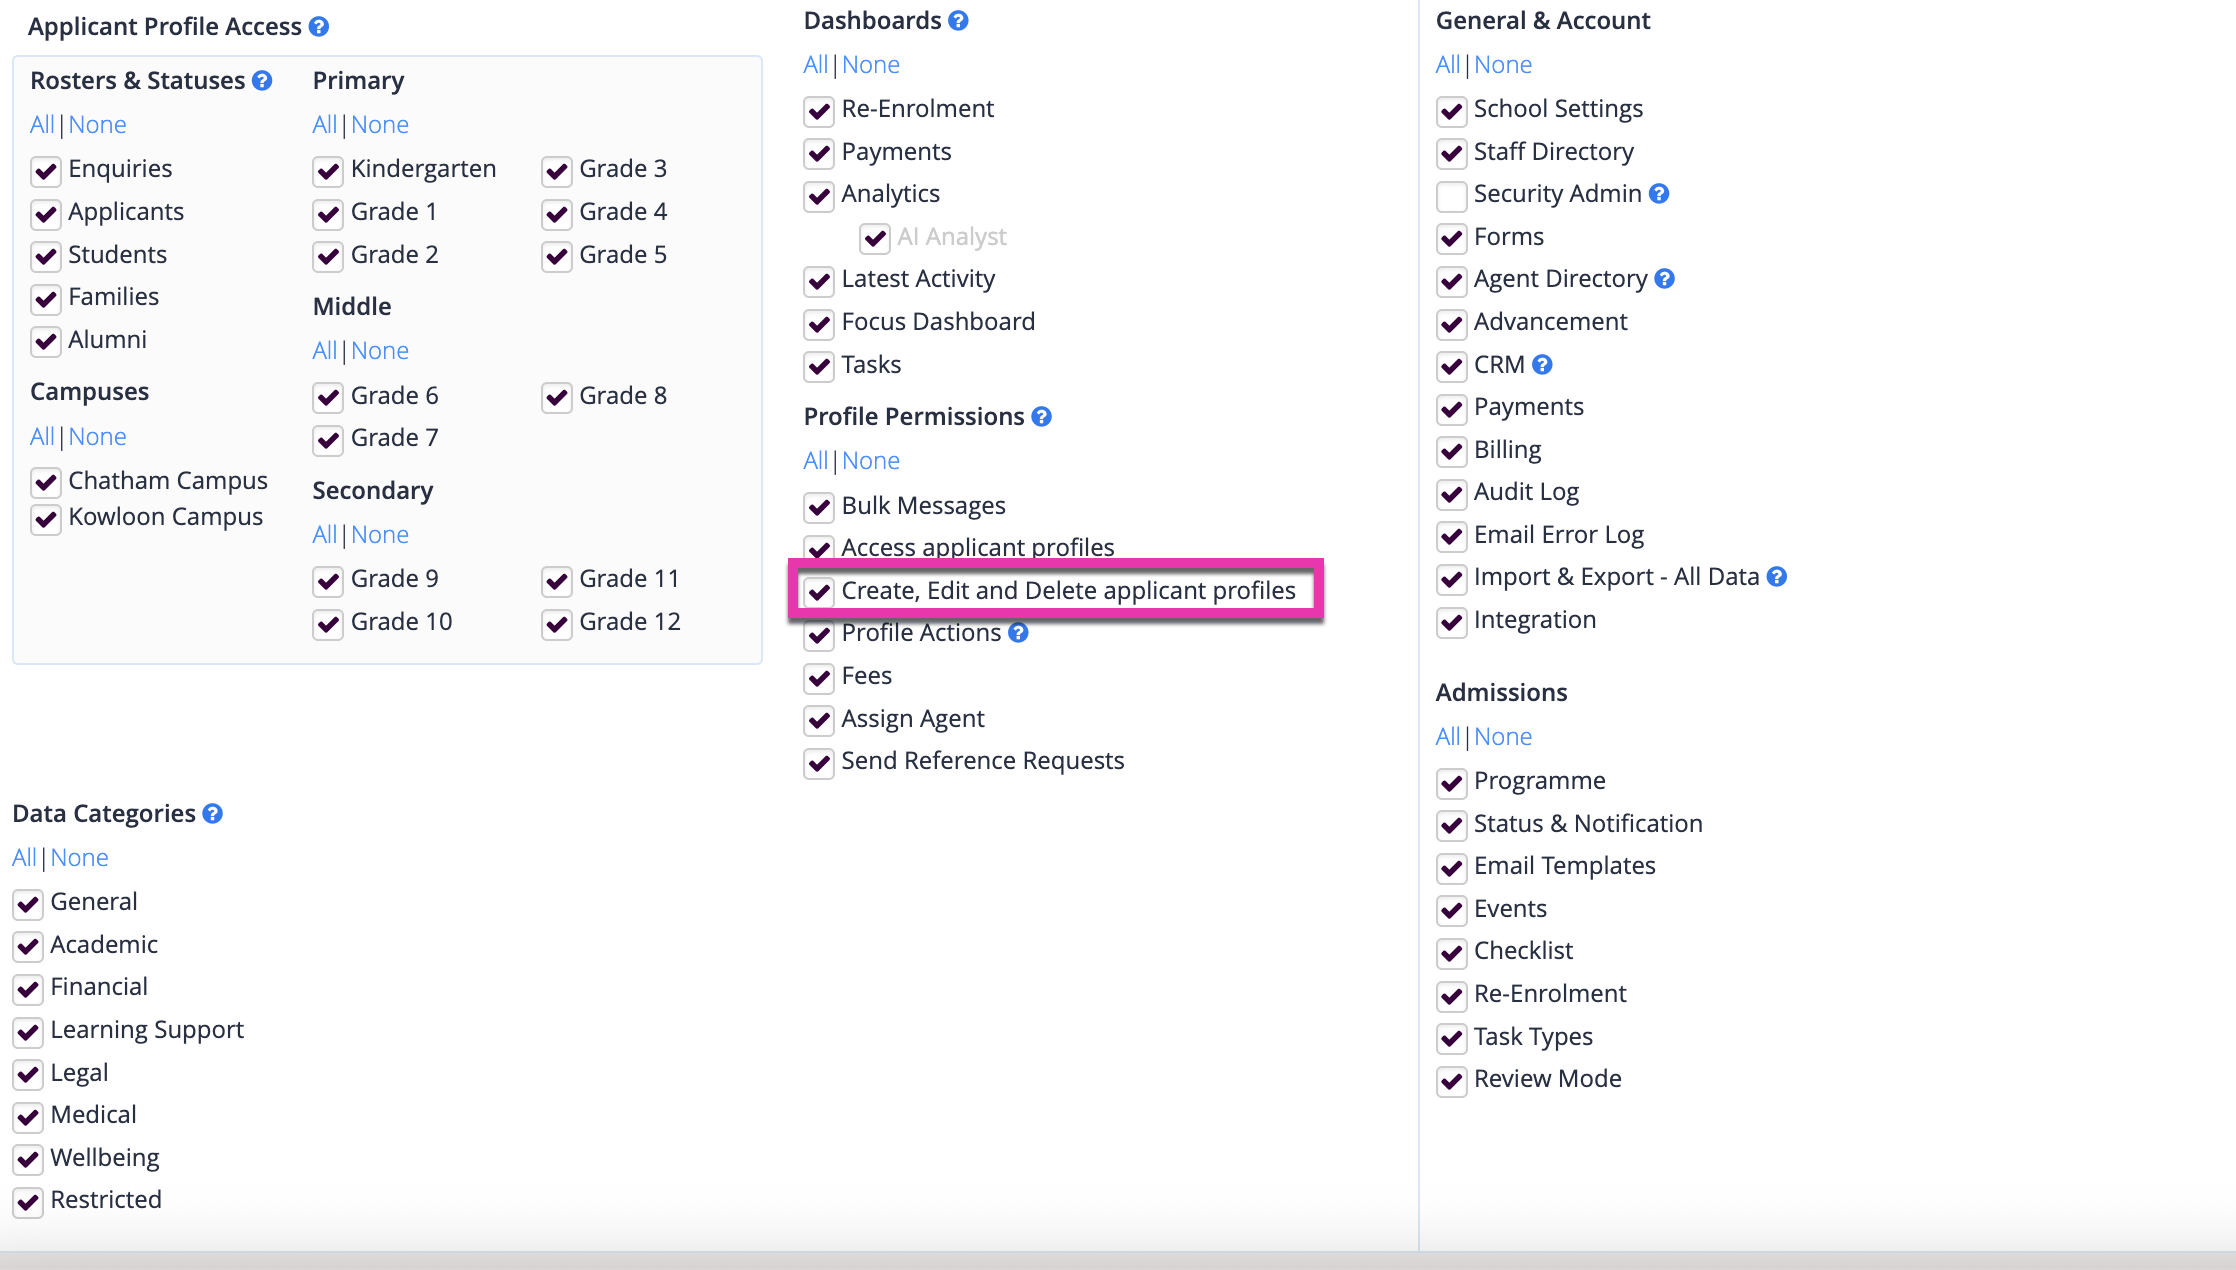Click the "Latest Activity" label text
2236x1270 pixels.
pyautogui.click(x=918, y=279)
